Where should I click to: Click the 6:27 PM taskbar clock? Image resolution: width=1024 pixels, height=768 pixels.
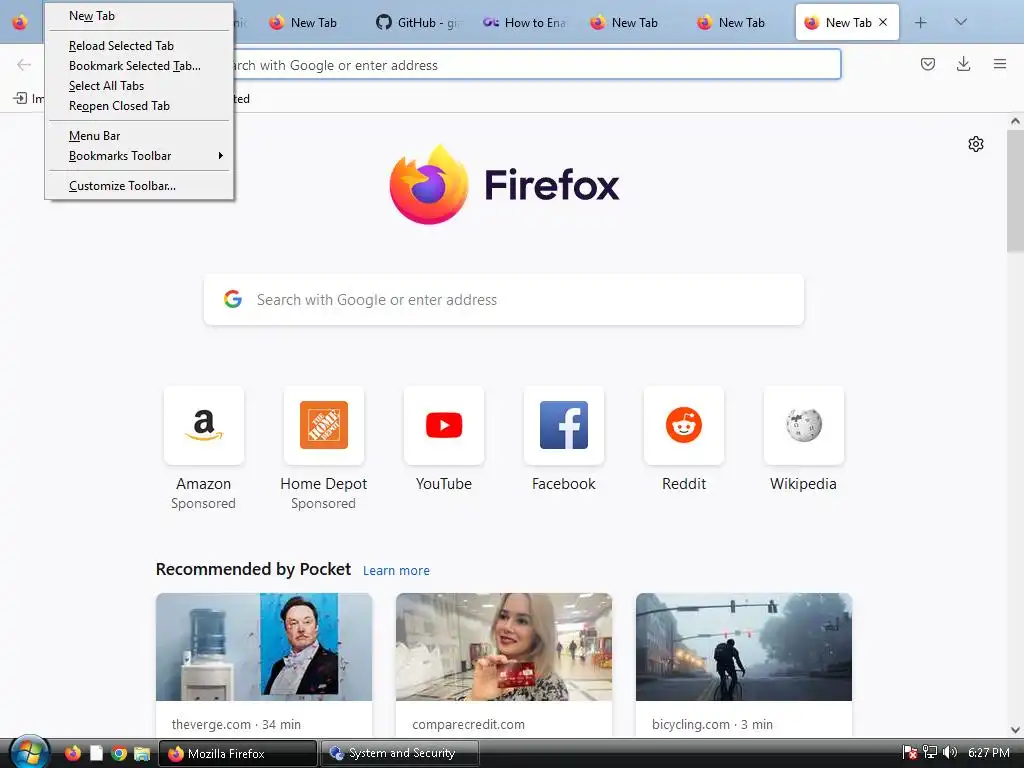(x=989, y=753)
